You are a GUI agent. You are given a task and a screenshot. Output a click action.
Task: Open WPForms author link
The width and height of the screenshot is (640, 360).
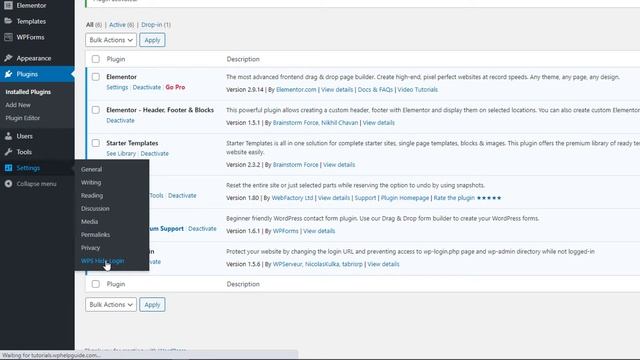[285, 231]
